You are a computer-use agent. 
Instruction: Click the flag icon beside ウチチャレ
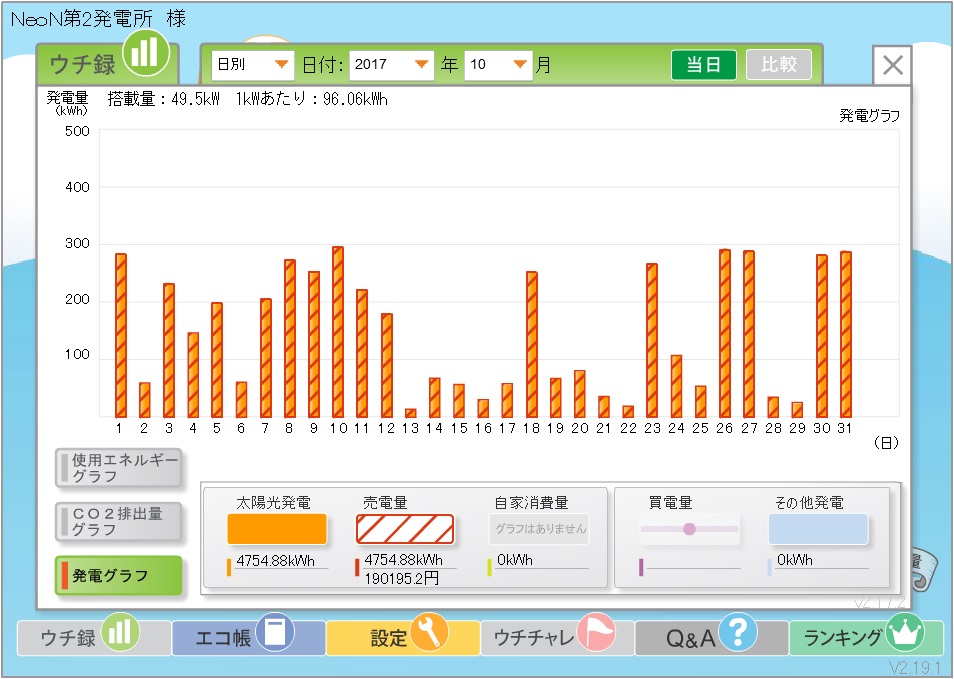pyautogui.click(x=596, y=632)
